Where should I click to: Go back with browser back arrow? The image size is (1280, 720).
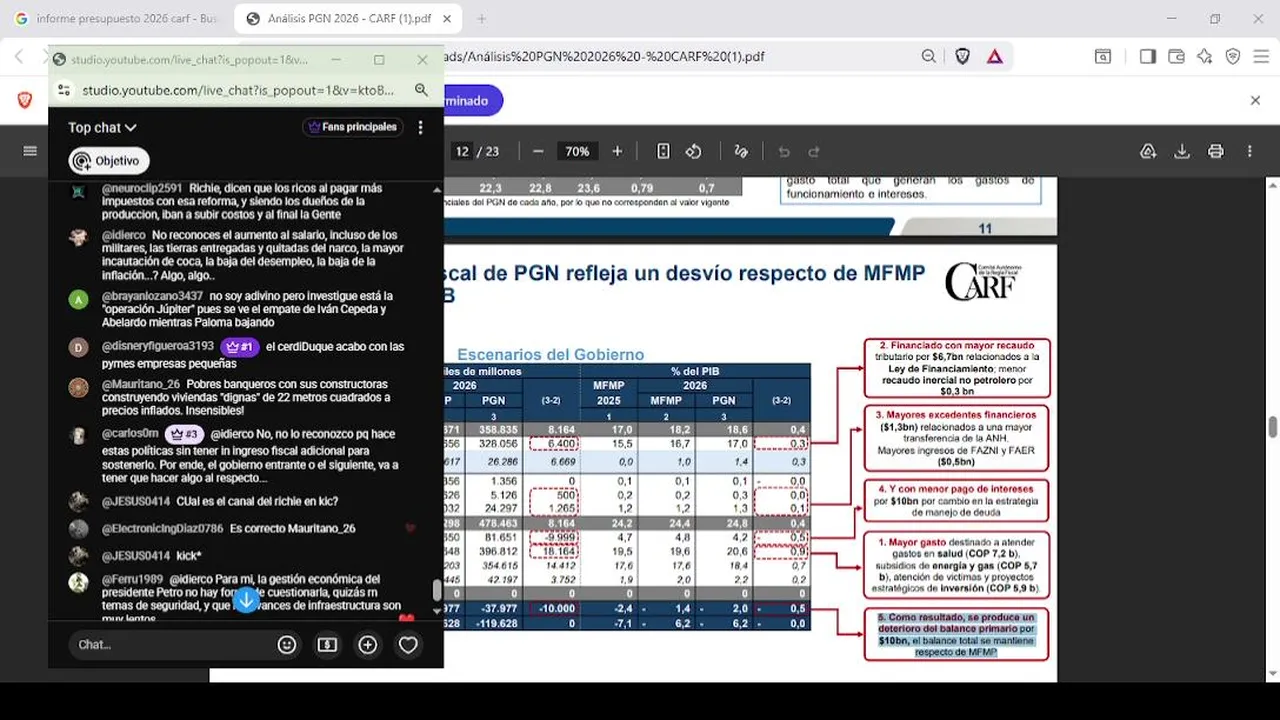tap(19, 56)
